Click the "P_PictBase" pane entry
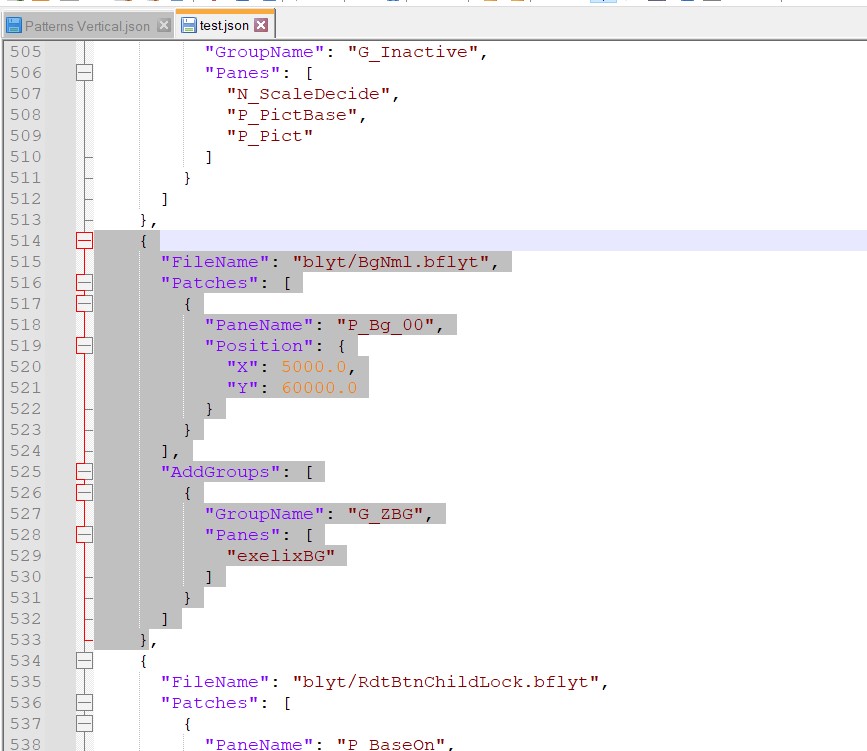 tap(292, 115)
